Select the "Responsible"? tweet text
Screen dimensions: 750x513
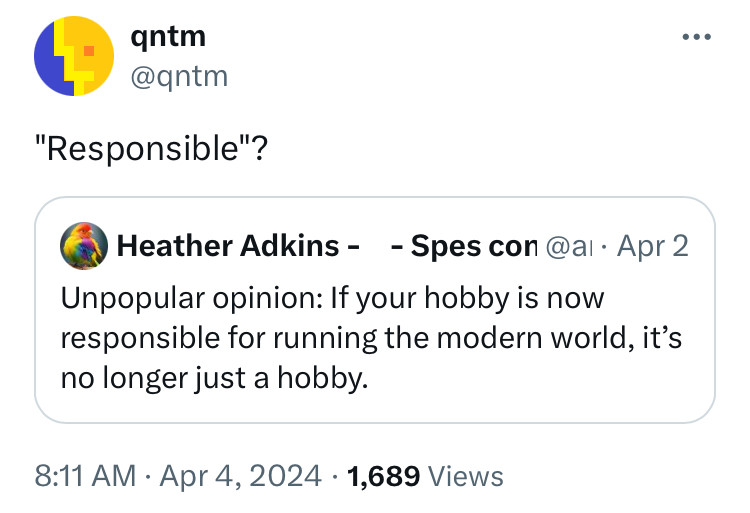[x=150, y=150]
